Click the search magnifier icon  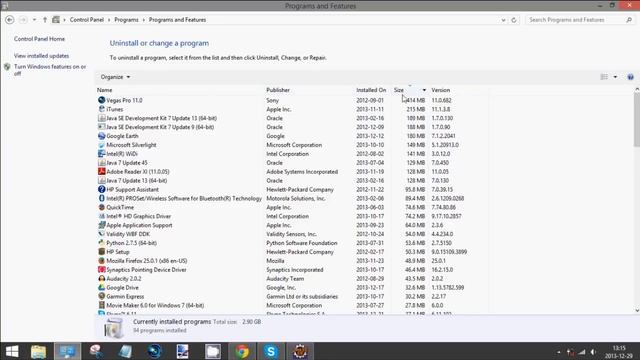click(629, 20)
